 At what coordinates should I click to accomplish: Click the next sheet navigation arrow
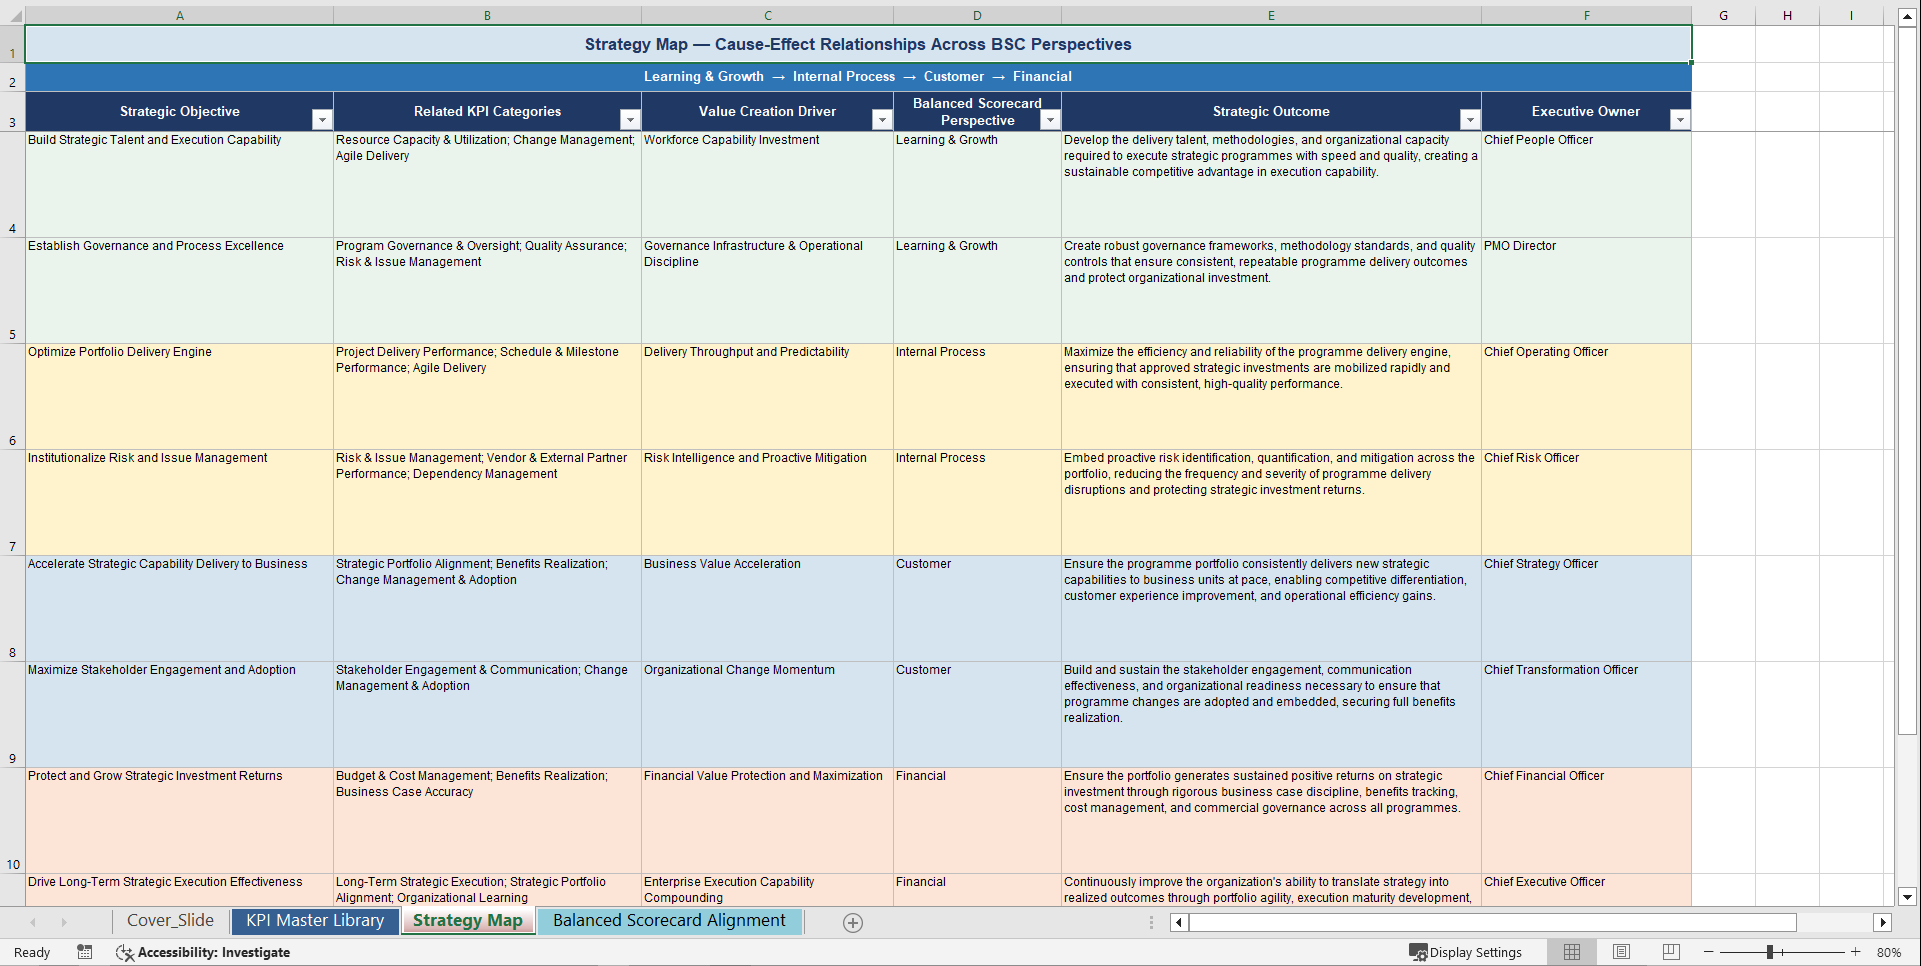(64, 923)
